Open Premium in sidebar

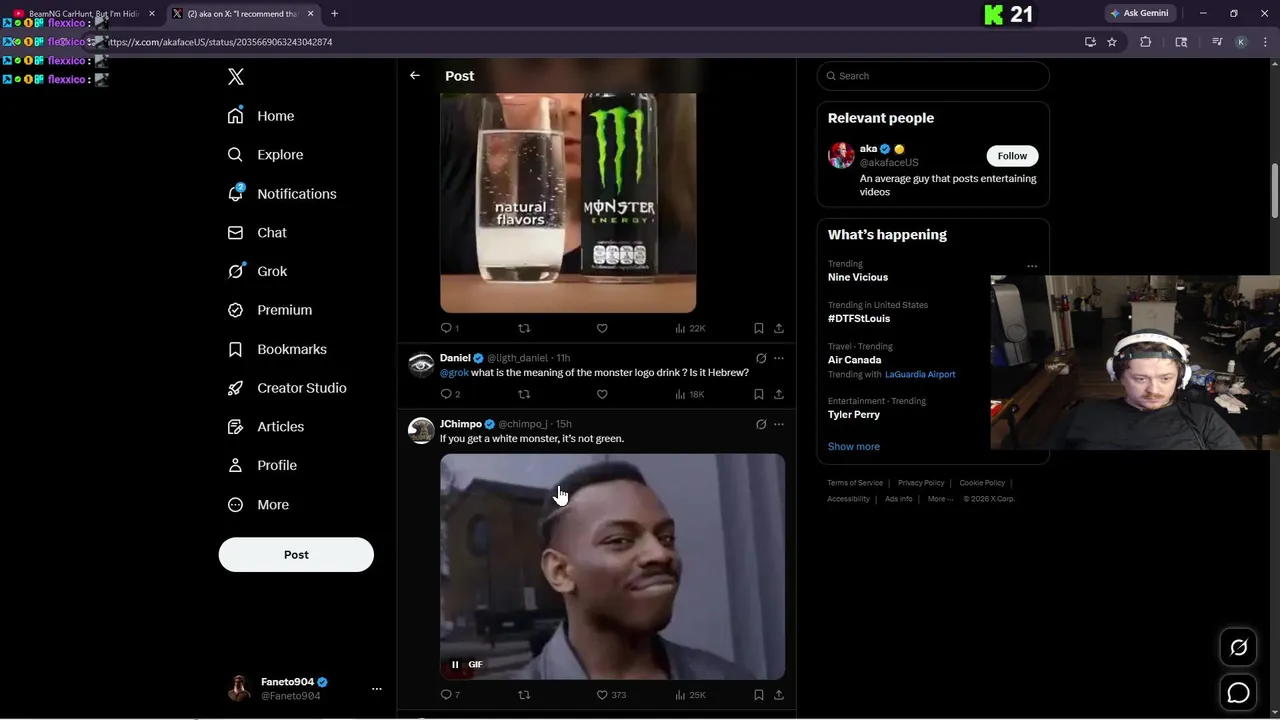click(270, 310)
